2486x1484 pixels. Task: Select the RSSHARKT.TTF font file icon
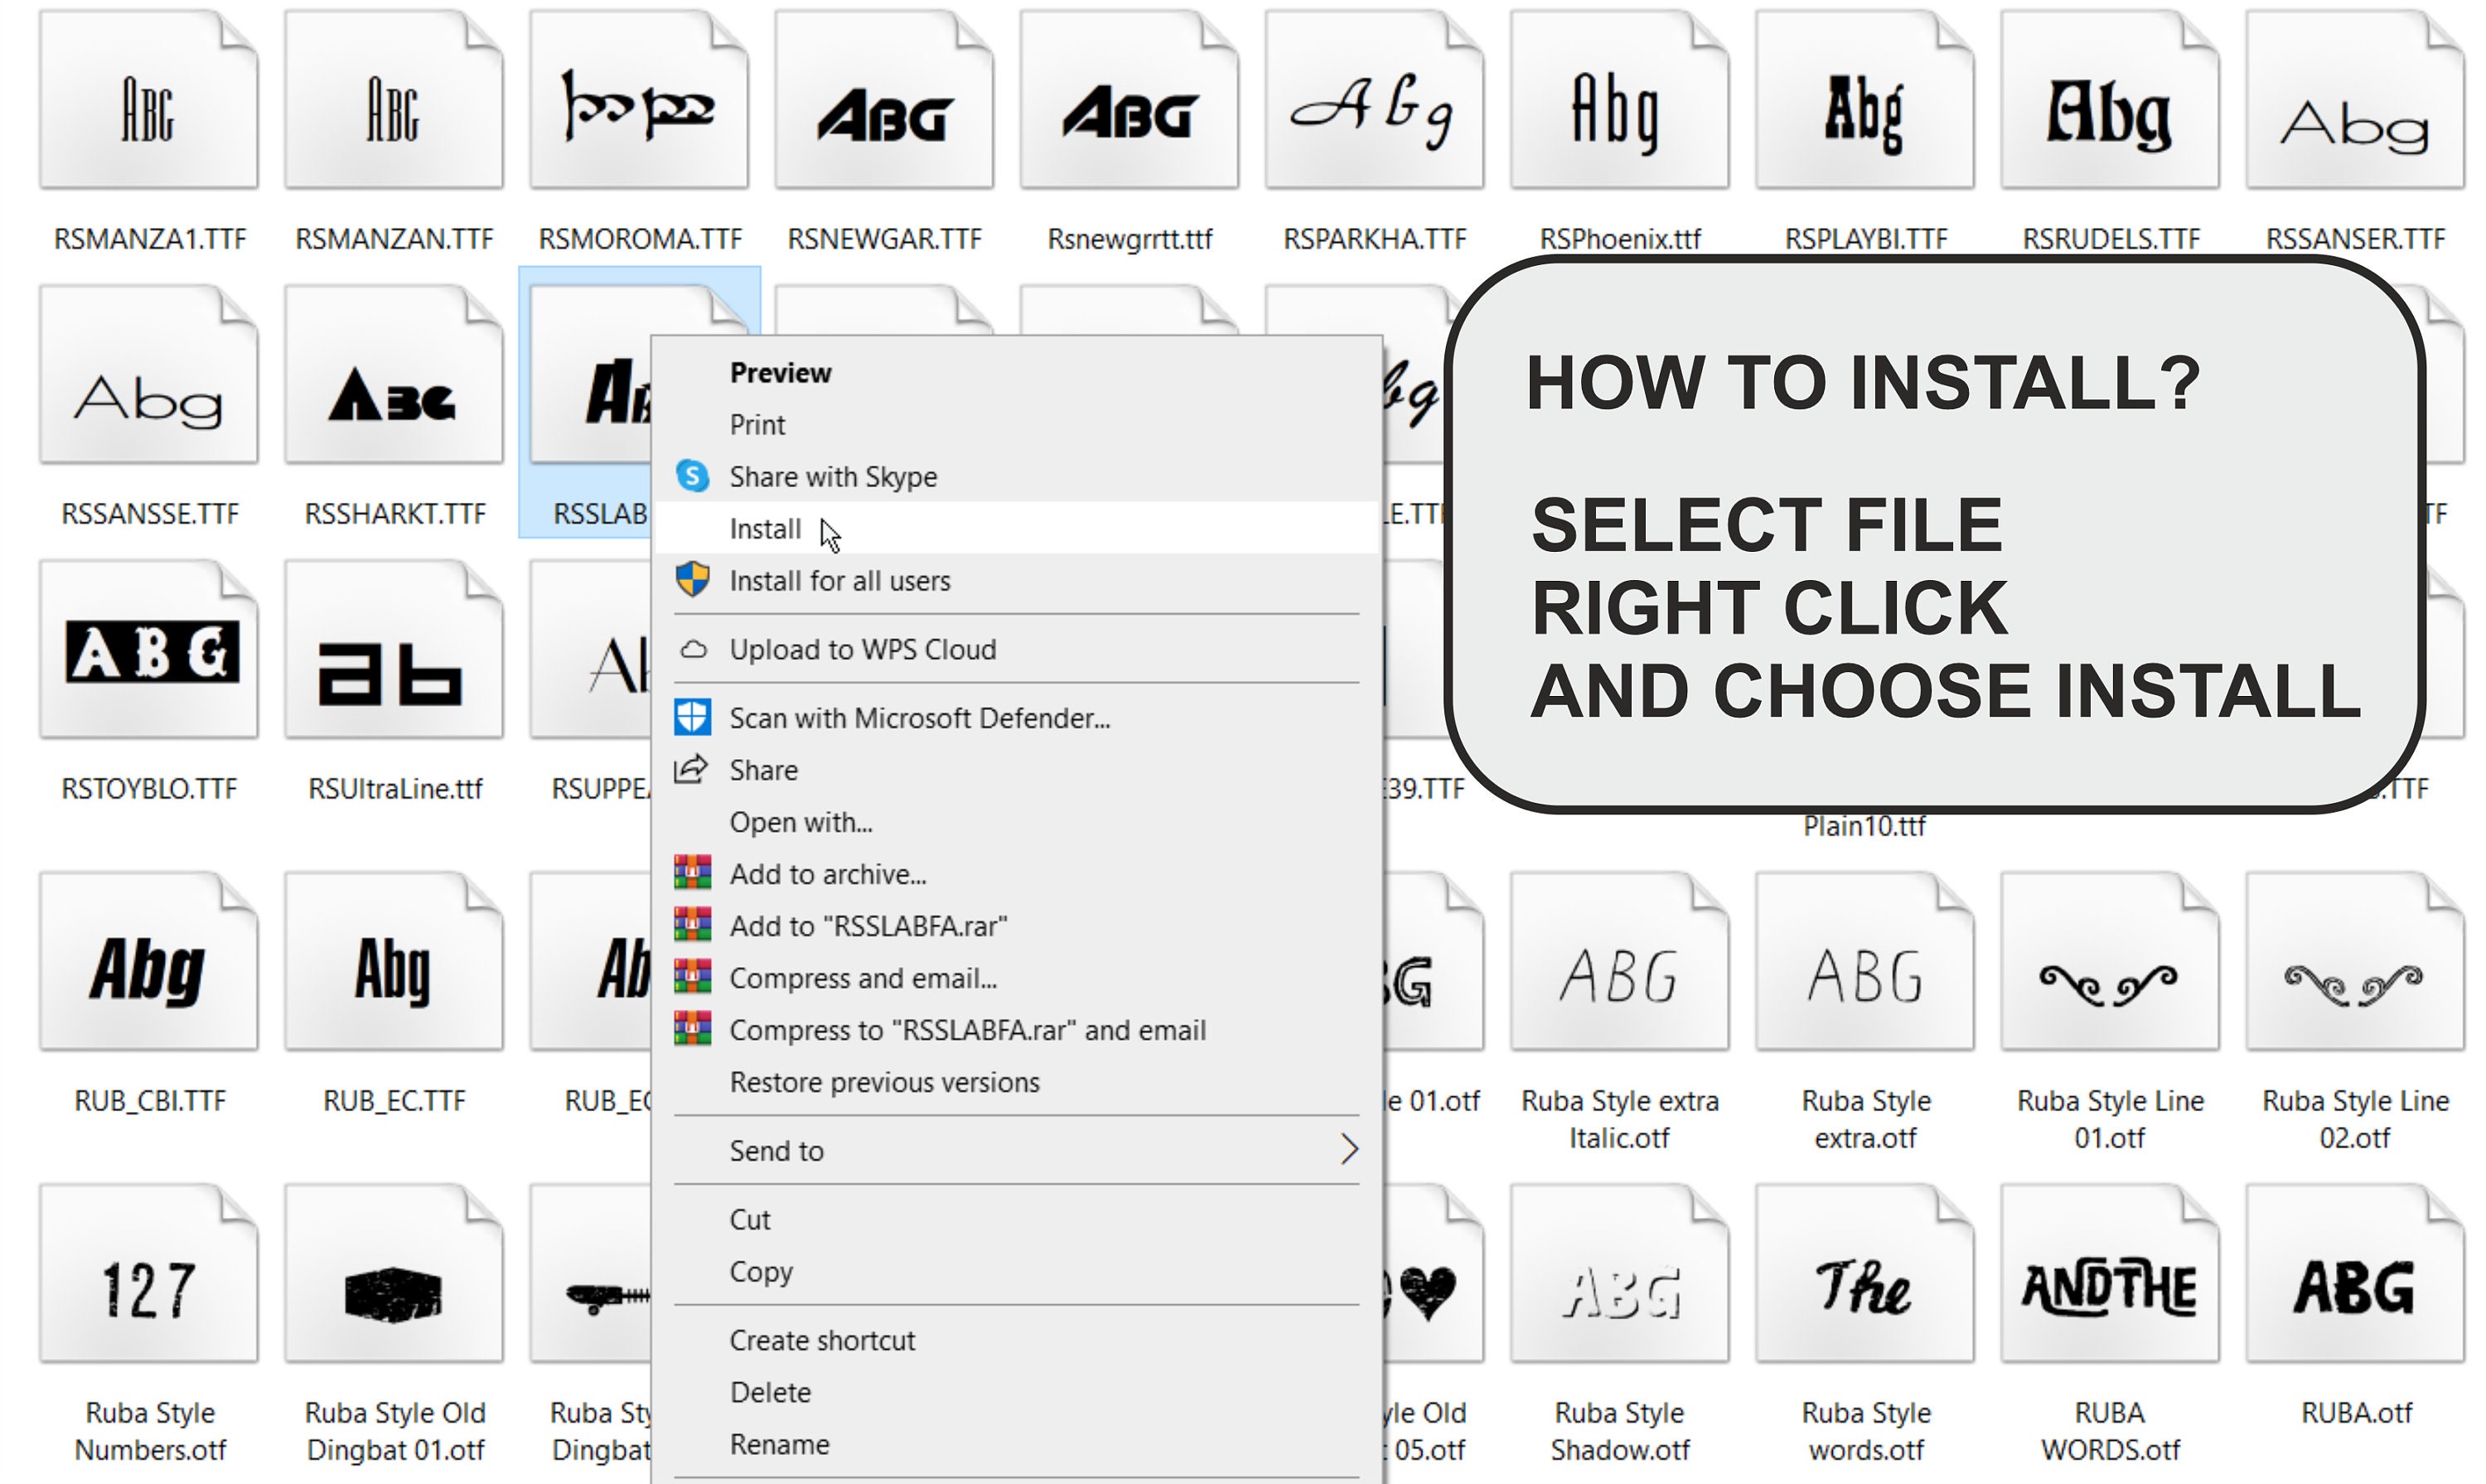[394, 375]
